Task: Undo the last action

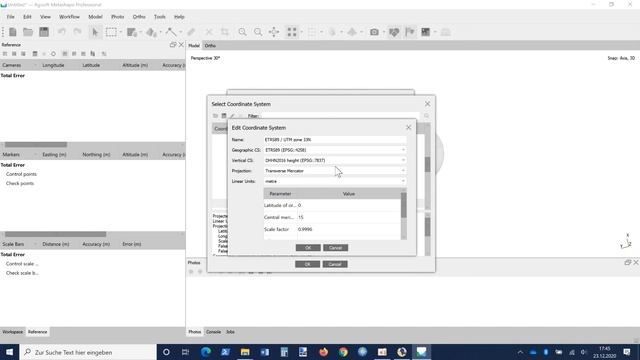Action: (62, 32)
